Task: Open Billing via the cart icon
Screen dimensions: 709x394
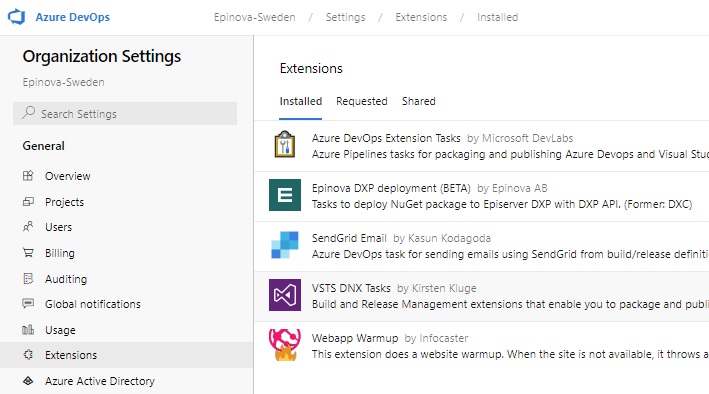Action: coord(28,253)
